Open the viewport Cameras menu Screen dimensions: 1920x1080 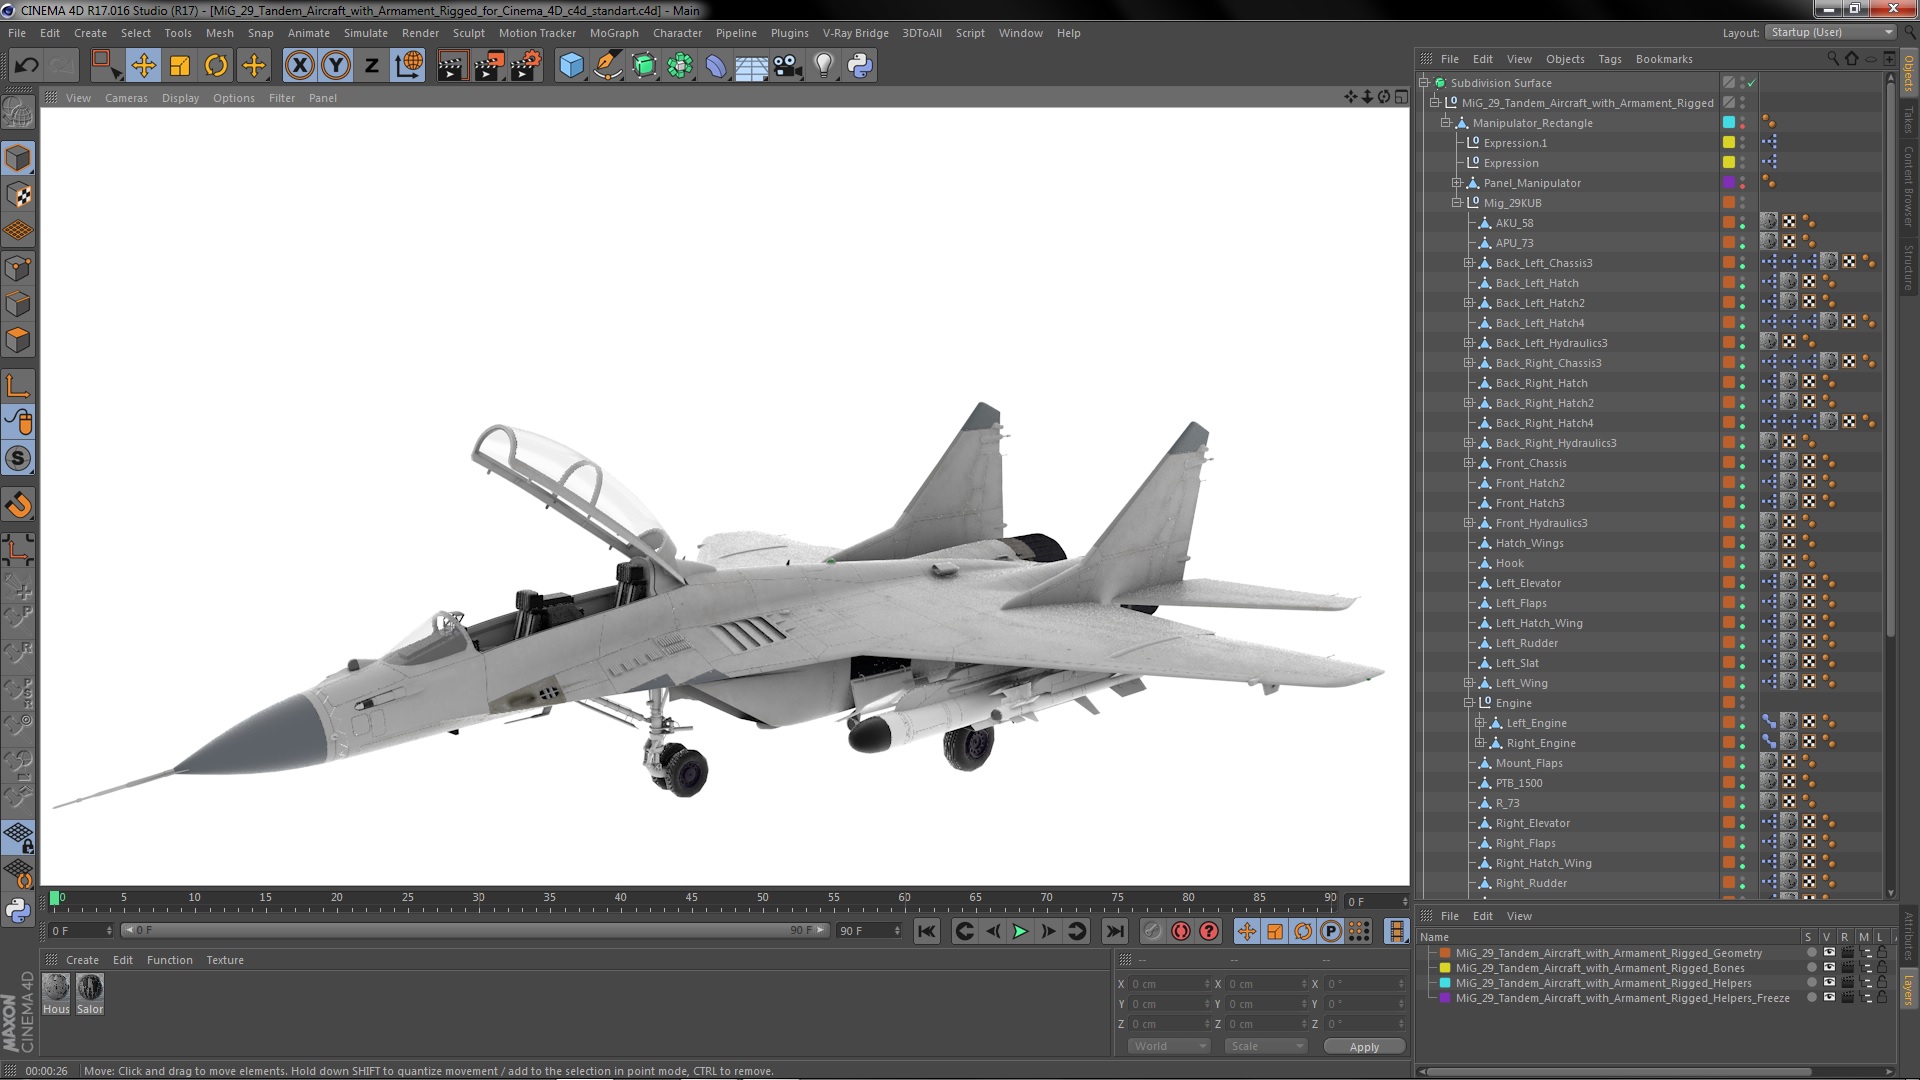point(126,98)
